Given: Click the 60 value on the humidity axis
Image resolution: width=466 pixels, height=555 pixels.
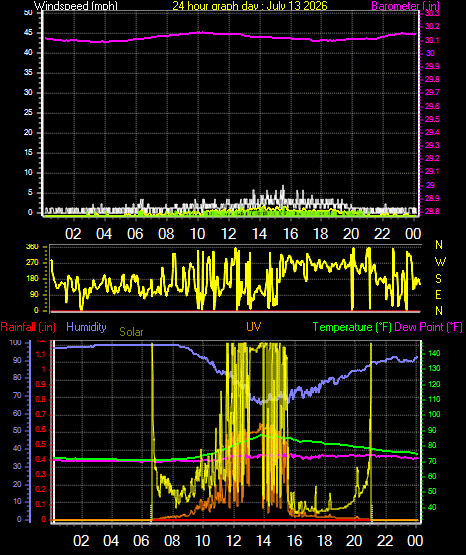Looking at the screenshot, I should click(17, 413).
